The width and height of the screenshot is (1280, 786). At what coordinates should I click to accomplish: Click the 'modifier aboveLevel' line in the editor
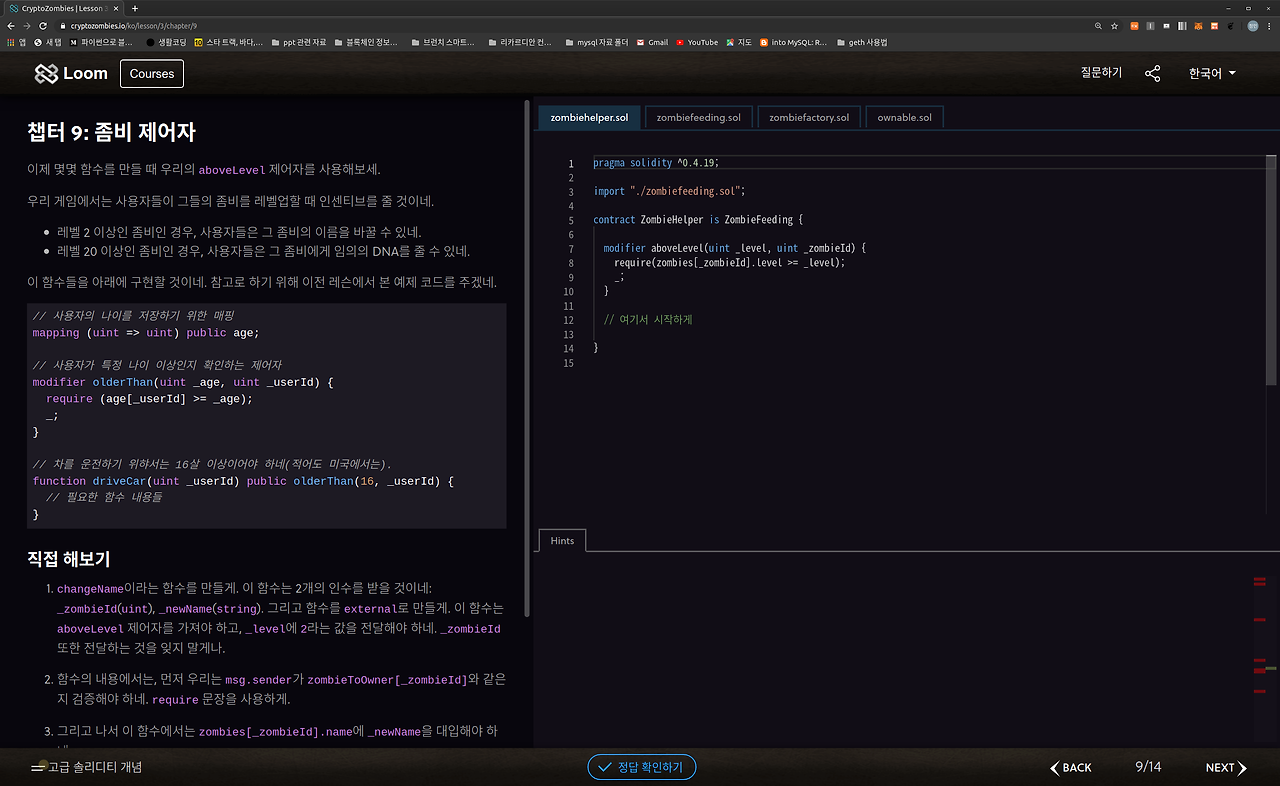tap(735, 248)
